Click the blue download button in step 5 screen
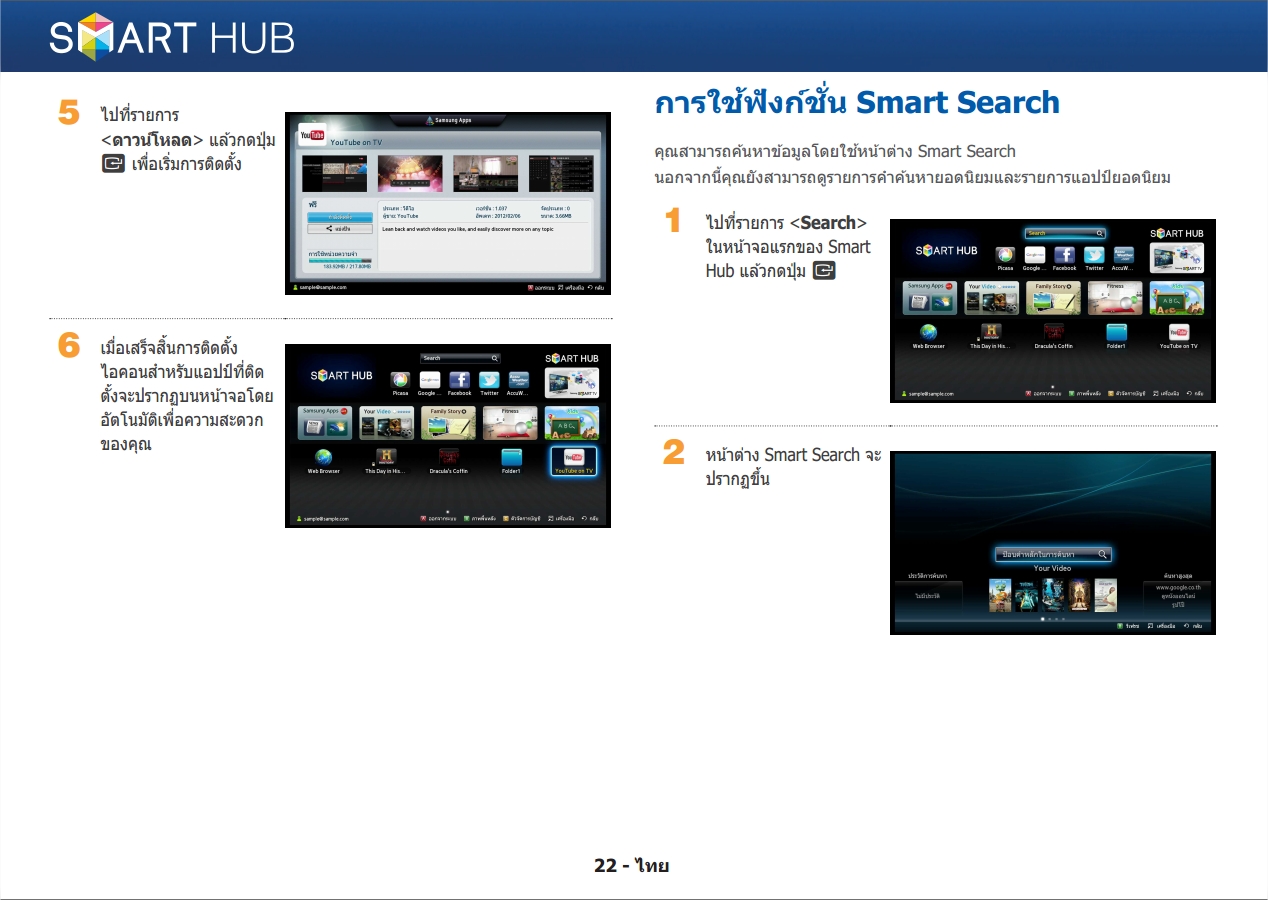Image resolution: width=1268 pixels, height=900 pixels. coord(340,216)
